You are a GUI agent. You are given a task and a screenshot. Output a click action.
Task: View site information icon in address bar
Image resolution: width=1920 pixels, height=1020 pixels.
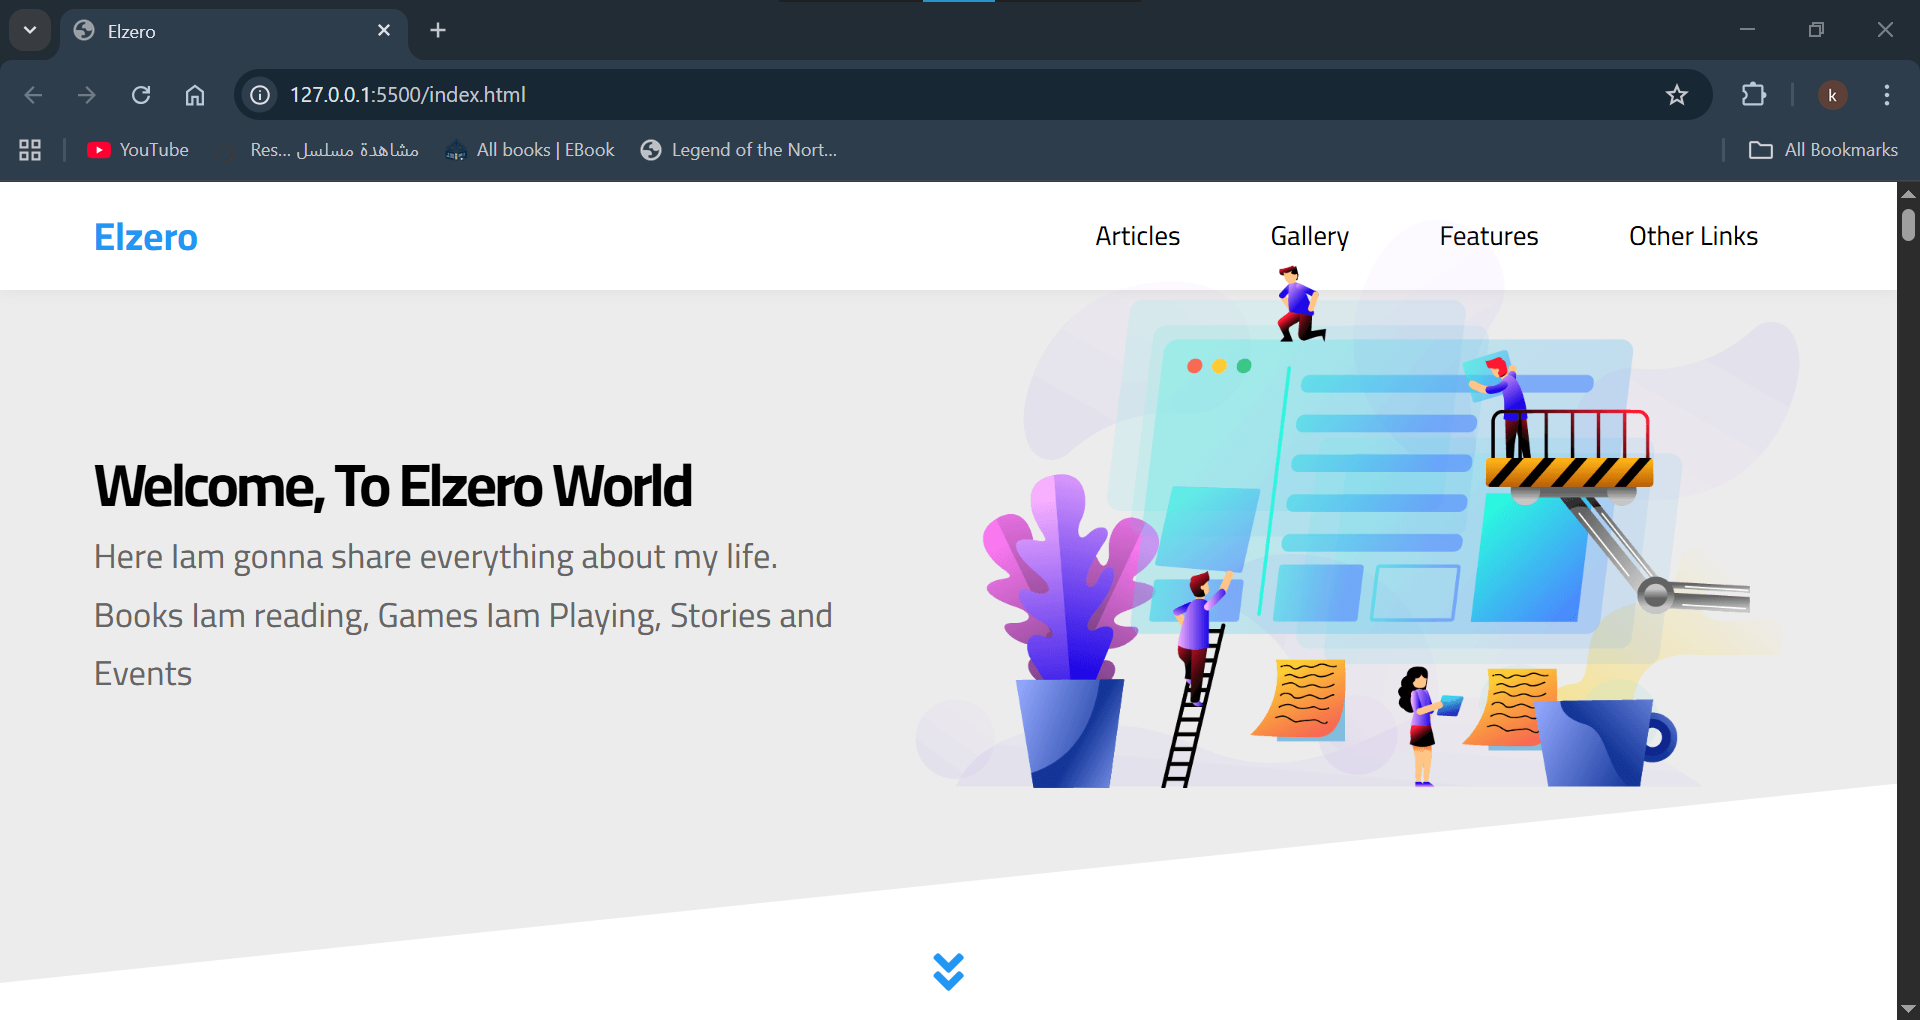(260, 95)
